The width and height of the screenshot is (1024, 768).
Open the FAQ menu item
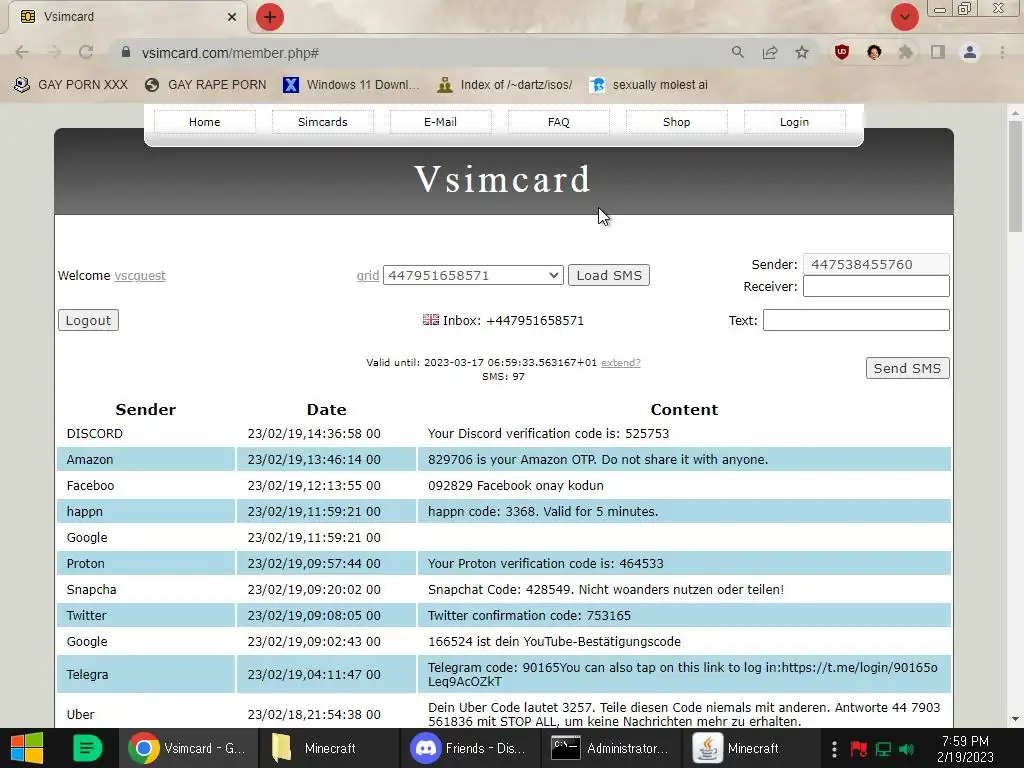(x=558, y=122)
